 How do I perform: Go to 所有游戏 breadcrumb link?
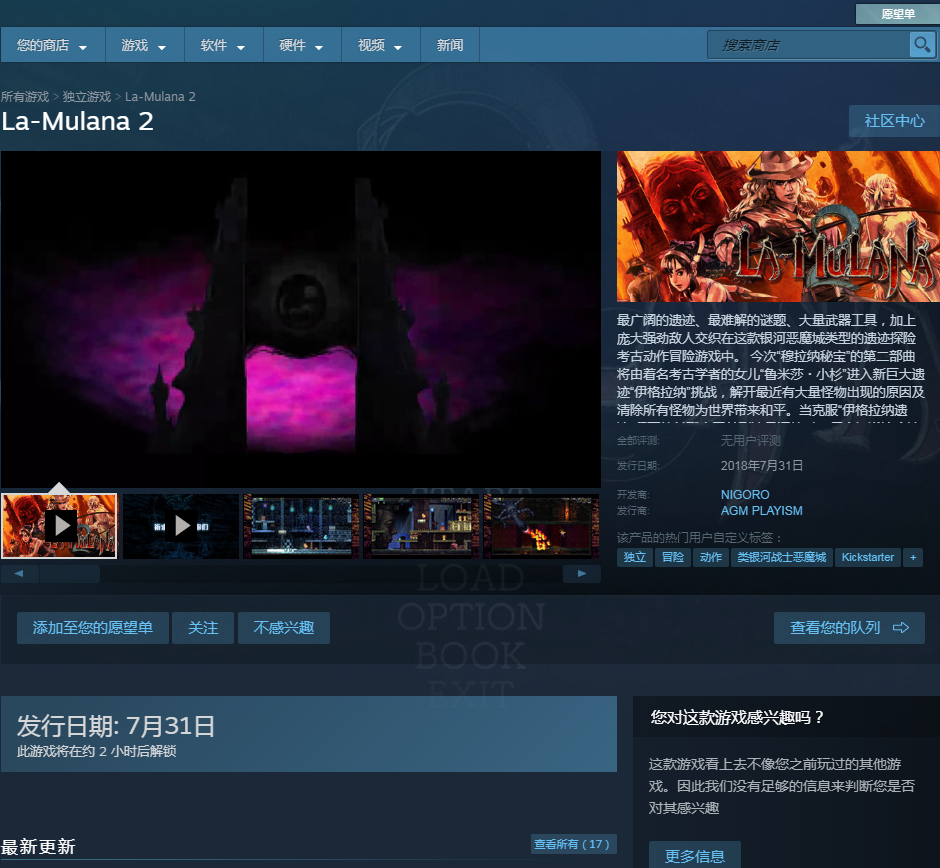(25, 97)
